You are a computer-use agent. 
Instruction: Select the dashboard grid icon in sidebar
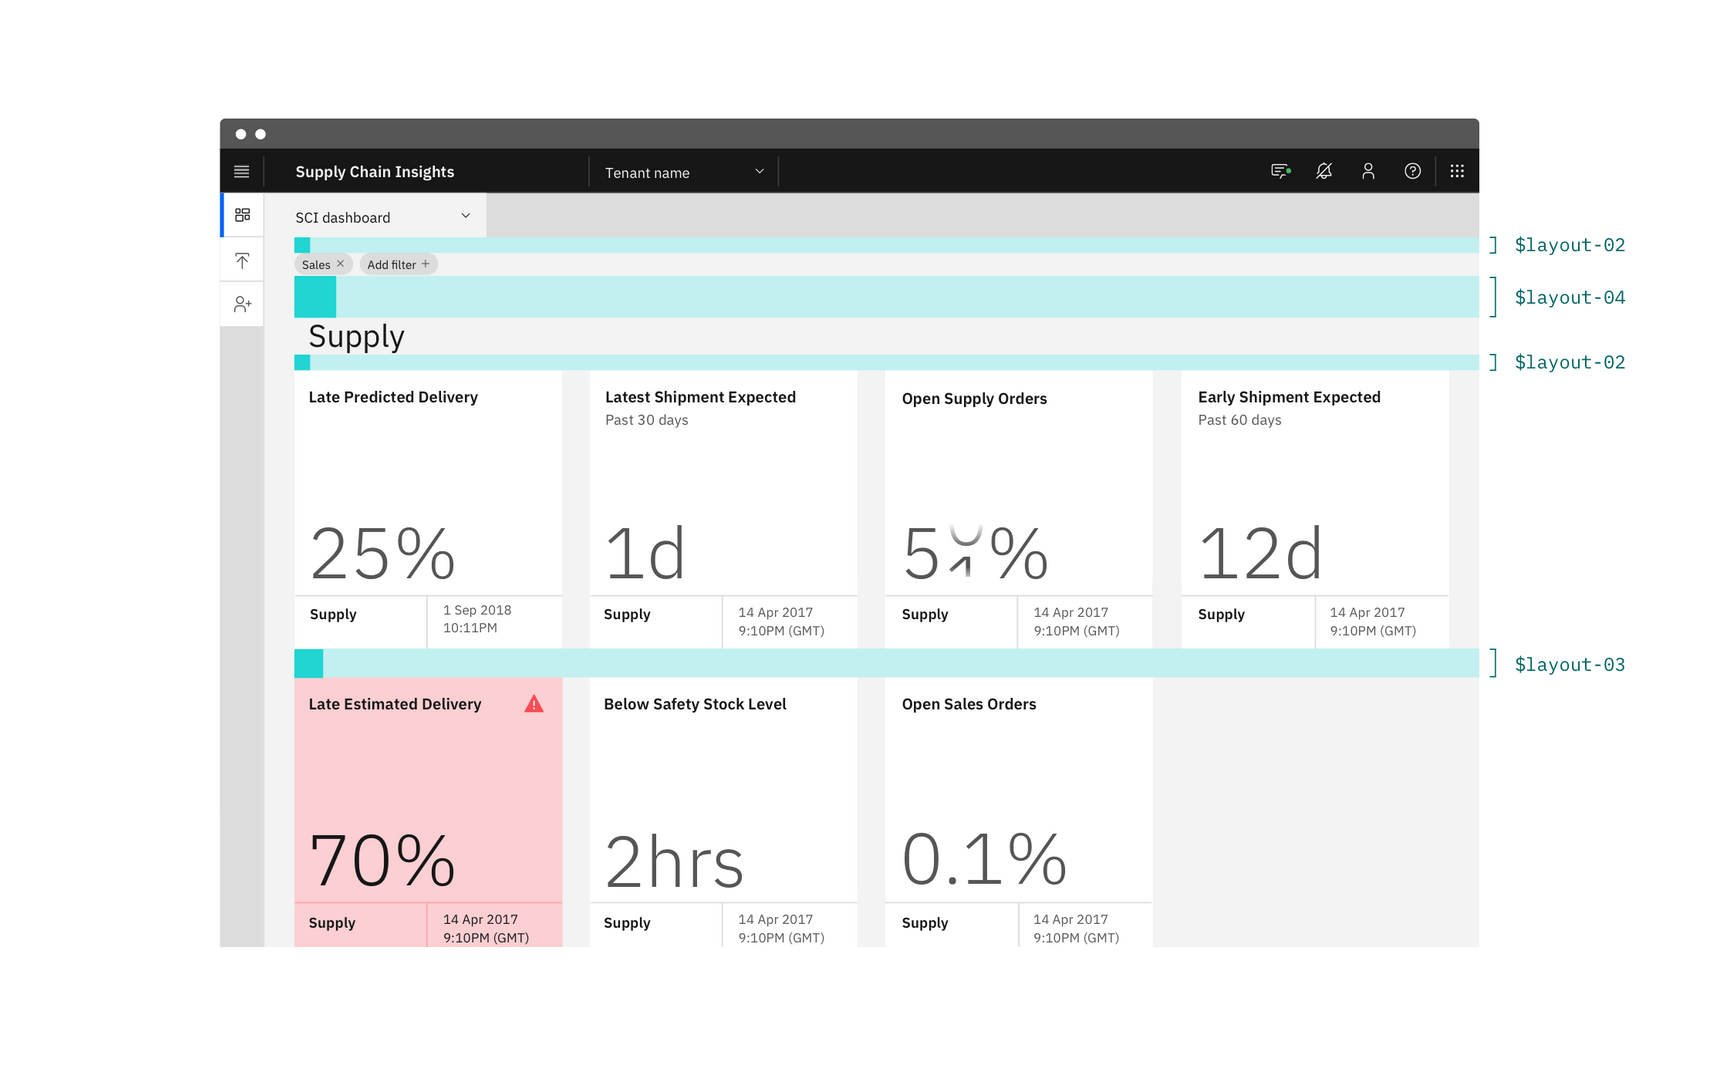click(241, 214)
